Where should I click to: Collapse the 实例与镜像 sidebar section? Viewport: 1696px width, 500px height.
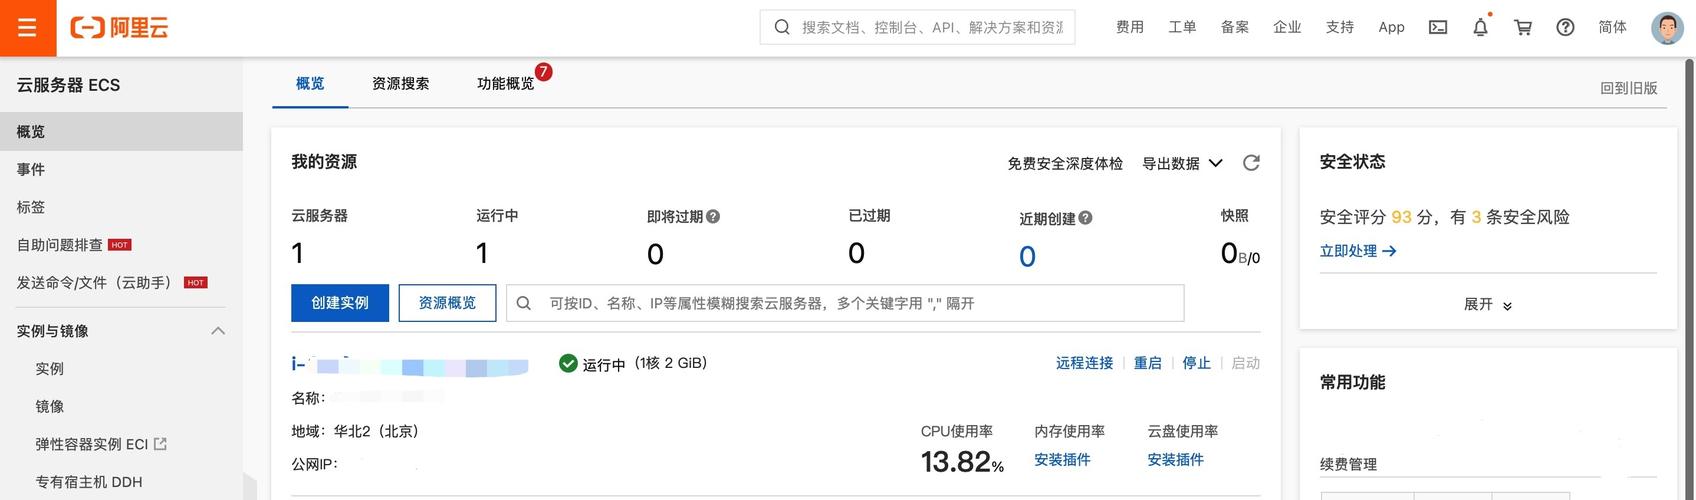pyautogui.click(x=218, y=331)
